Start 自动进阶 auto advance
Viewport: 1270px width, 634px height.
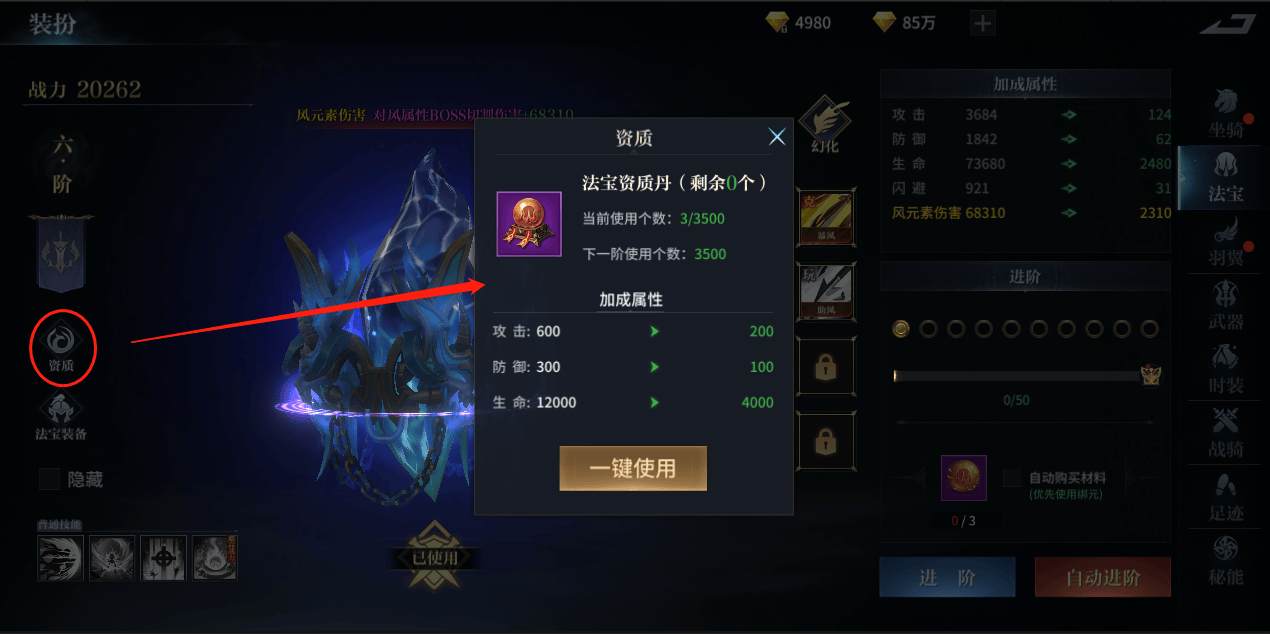tap(1103, 578)
